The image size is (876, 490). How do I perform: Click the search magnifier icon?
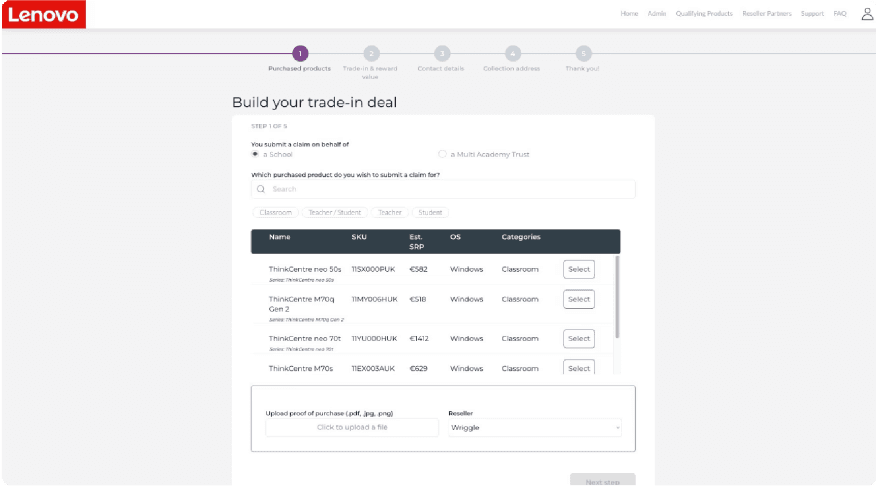[261, 189]
